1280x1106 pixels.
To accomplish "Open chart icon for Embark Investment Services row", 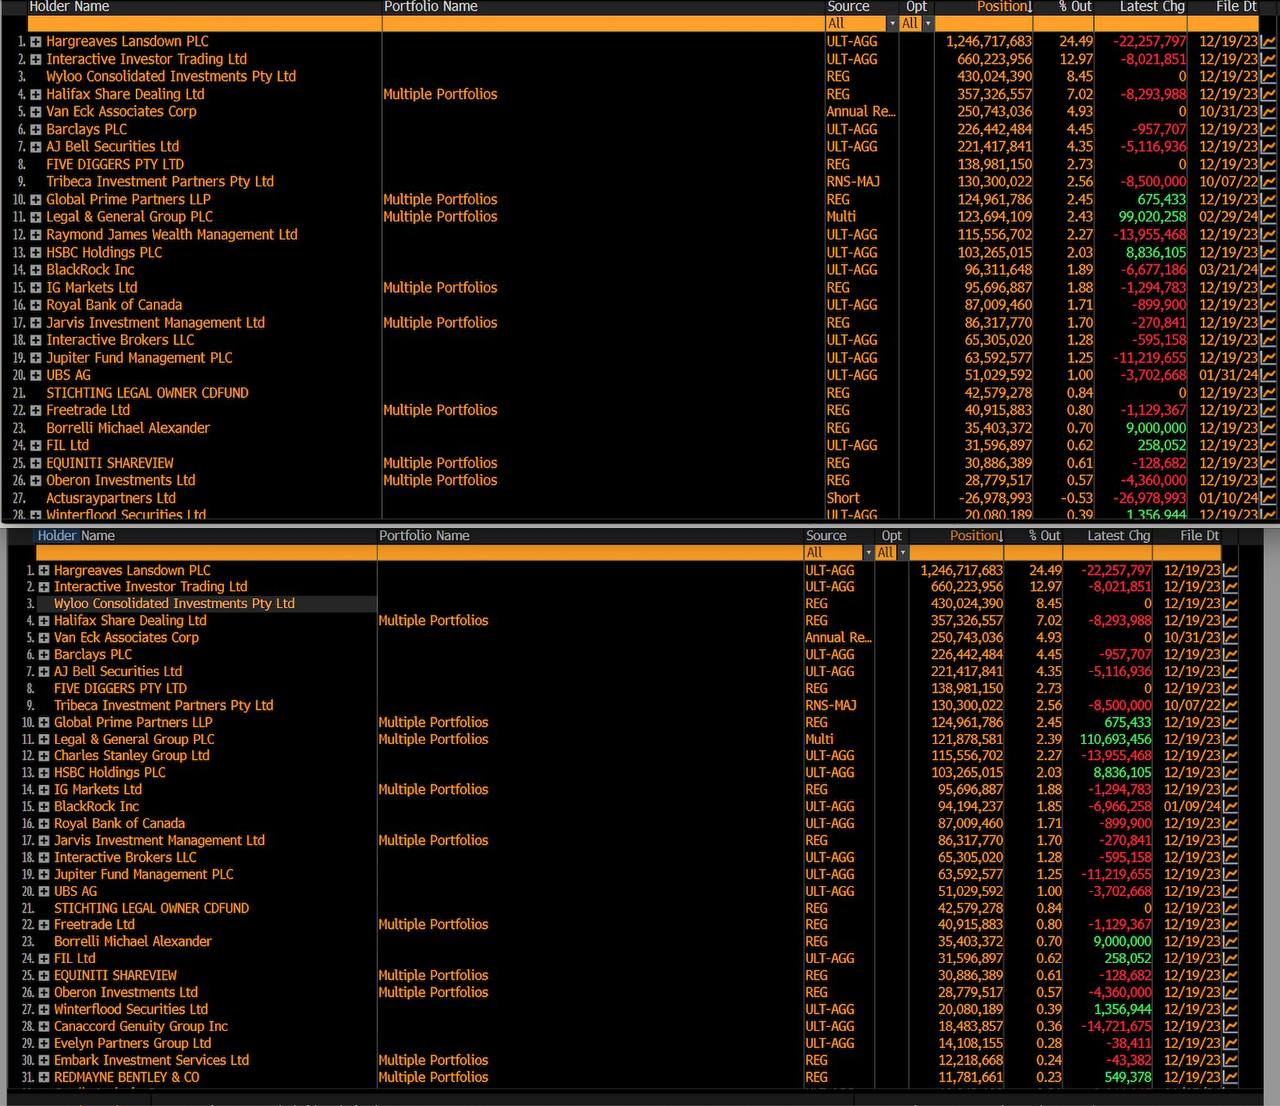I will click(1230, 1061).
